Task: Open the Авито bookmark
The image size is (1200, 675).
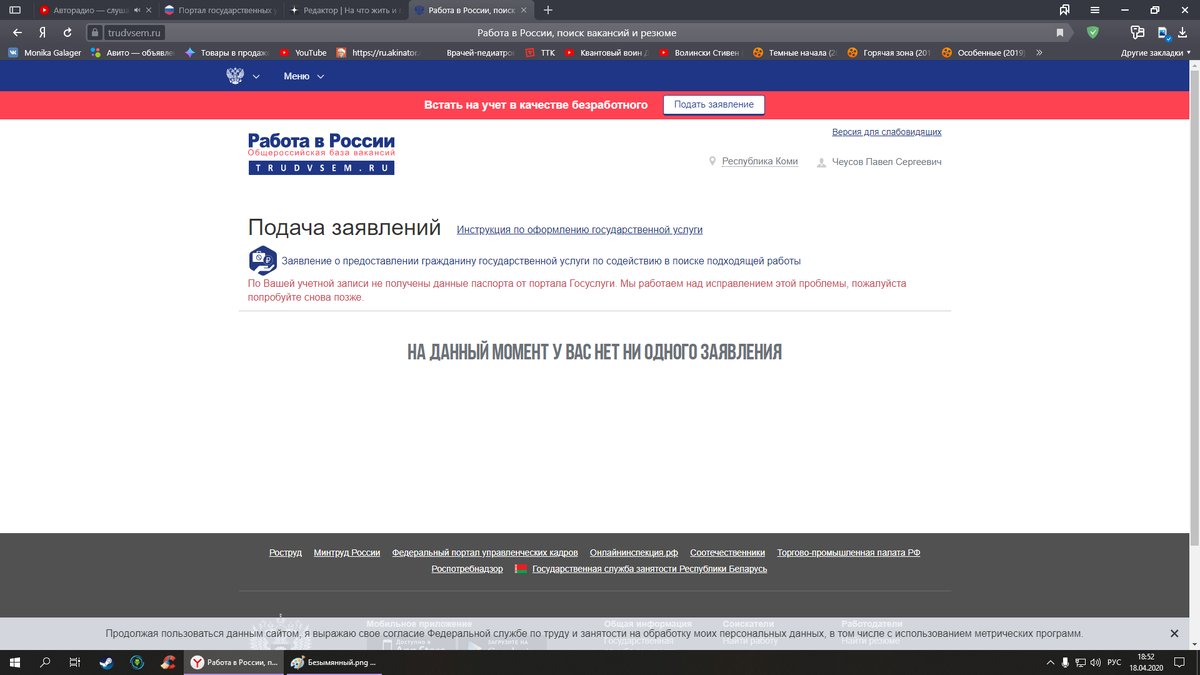Action: (132, 52)
